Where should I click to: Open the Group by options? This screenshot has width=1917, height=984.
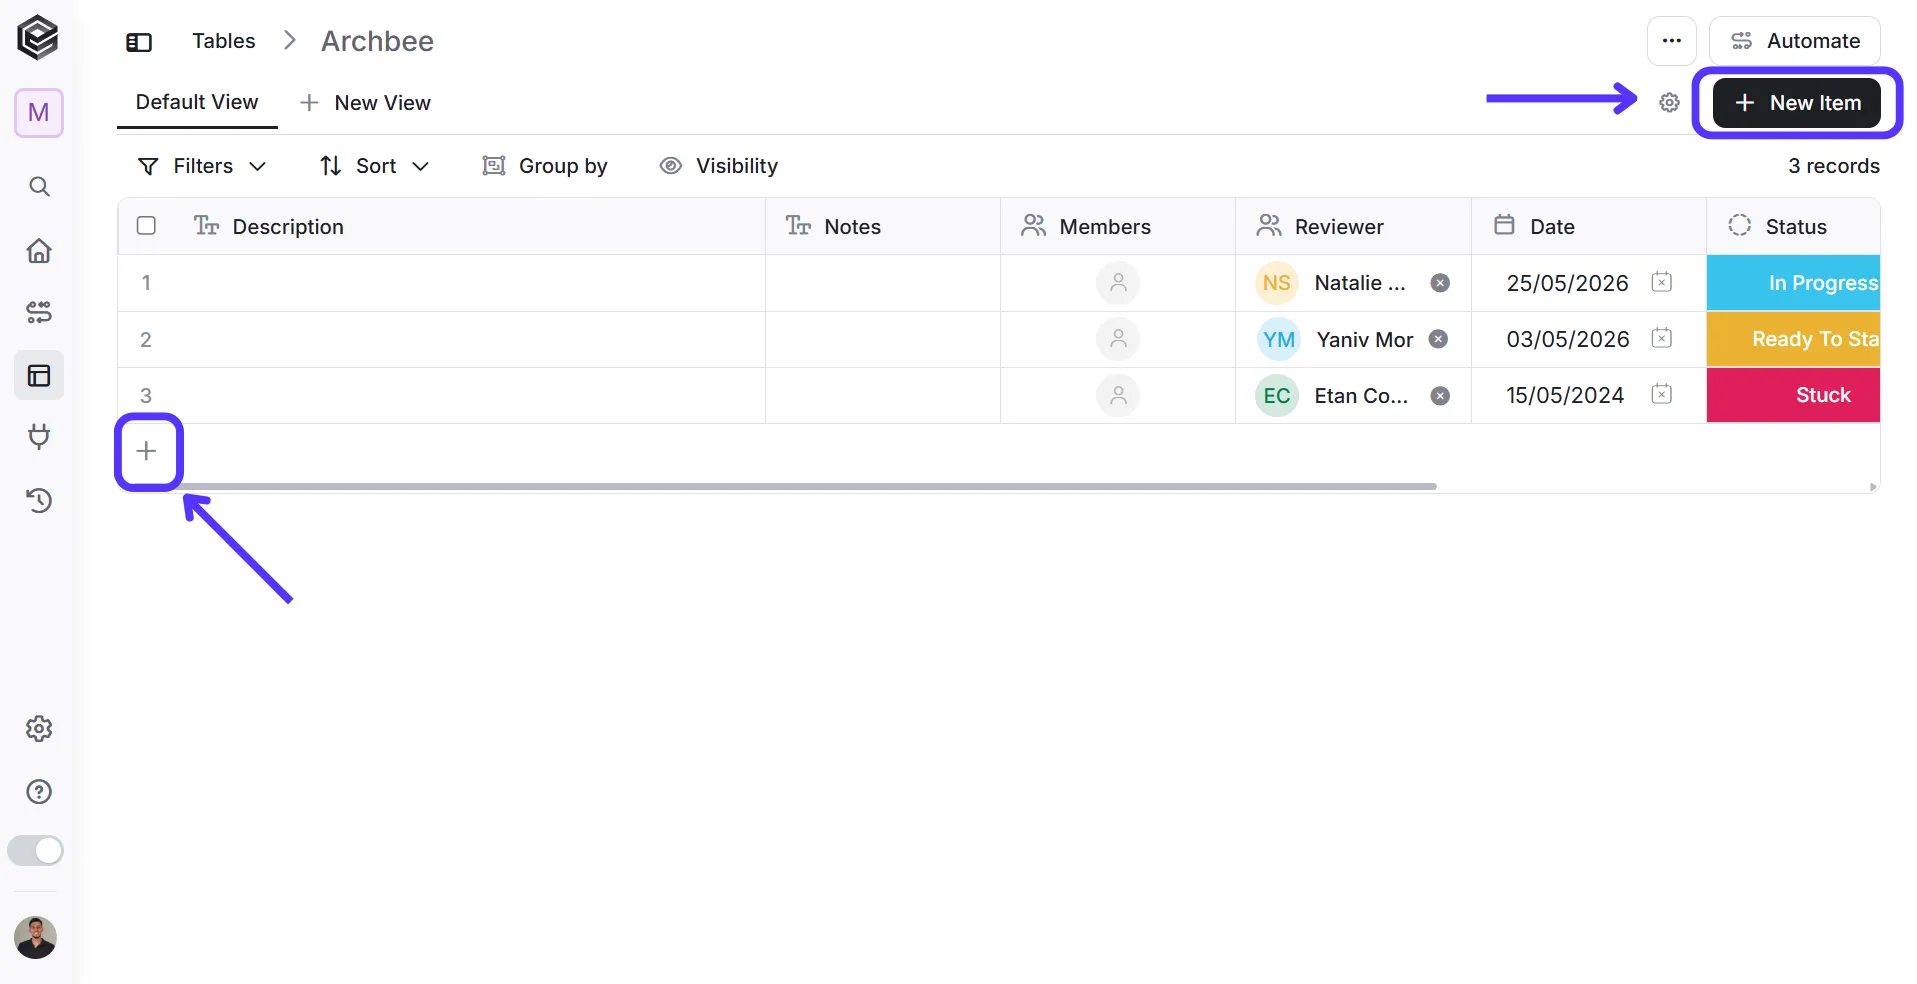545,166
